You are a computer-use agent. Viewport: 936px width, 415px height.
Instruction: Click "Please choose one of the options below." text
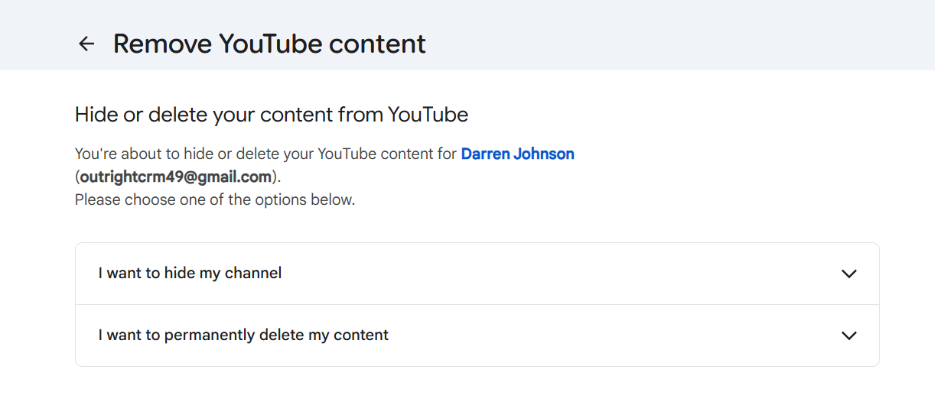(215, 199)
